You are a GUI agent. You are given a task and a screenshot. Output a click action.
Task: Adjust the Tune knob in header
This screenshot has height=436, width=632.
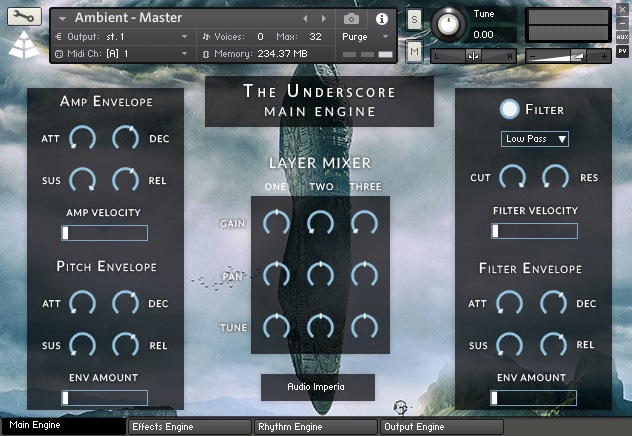click(x=448, y=24)
